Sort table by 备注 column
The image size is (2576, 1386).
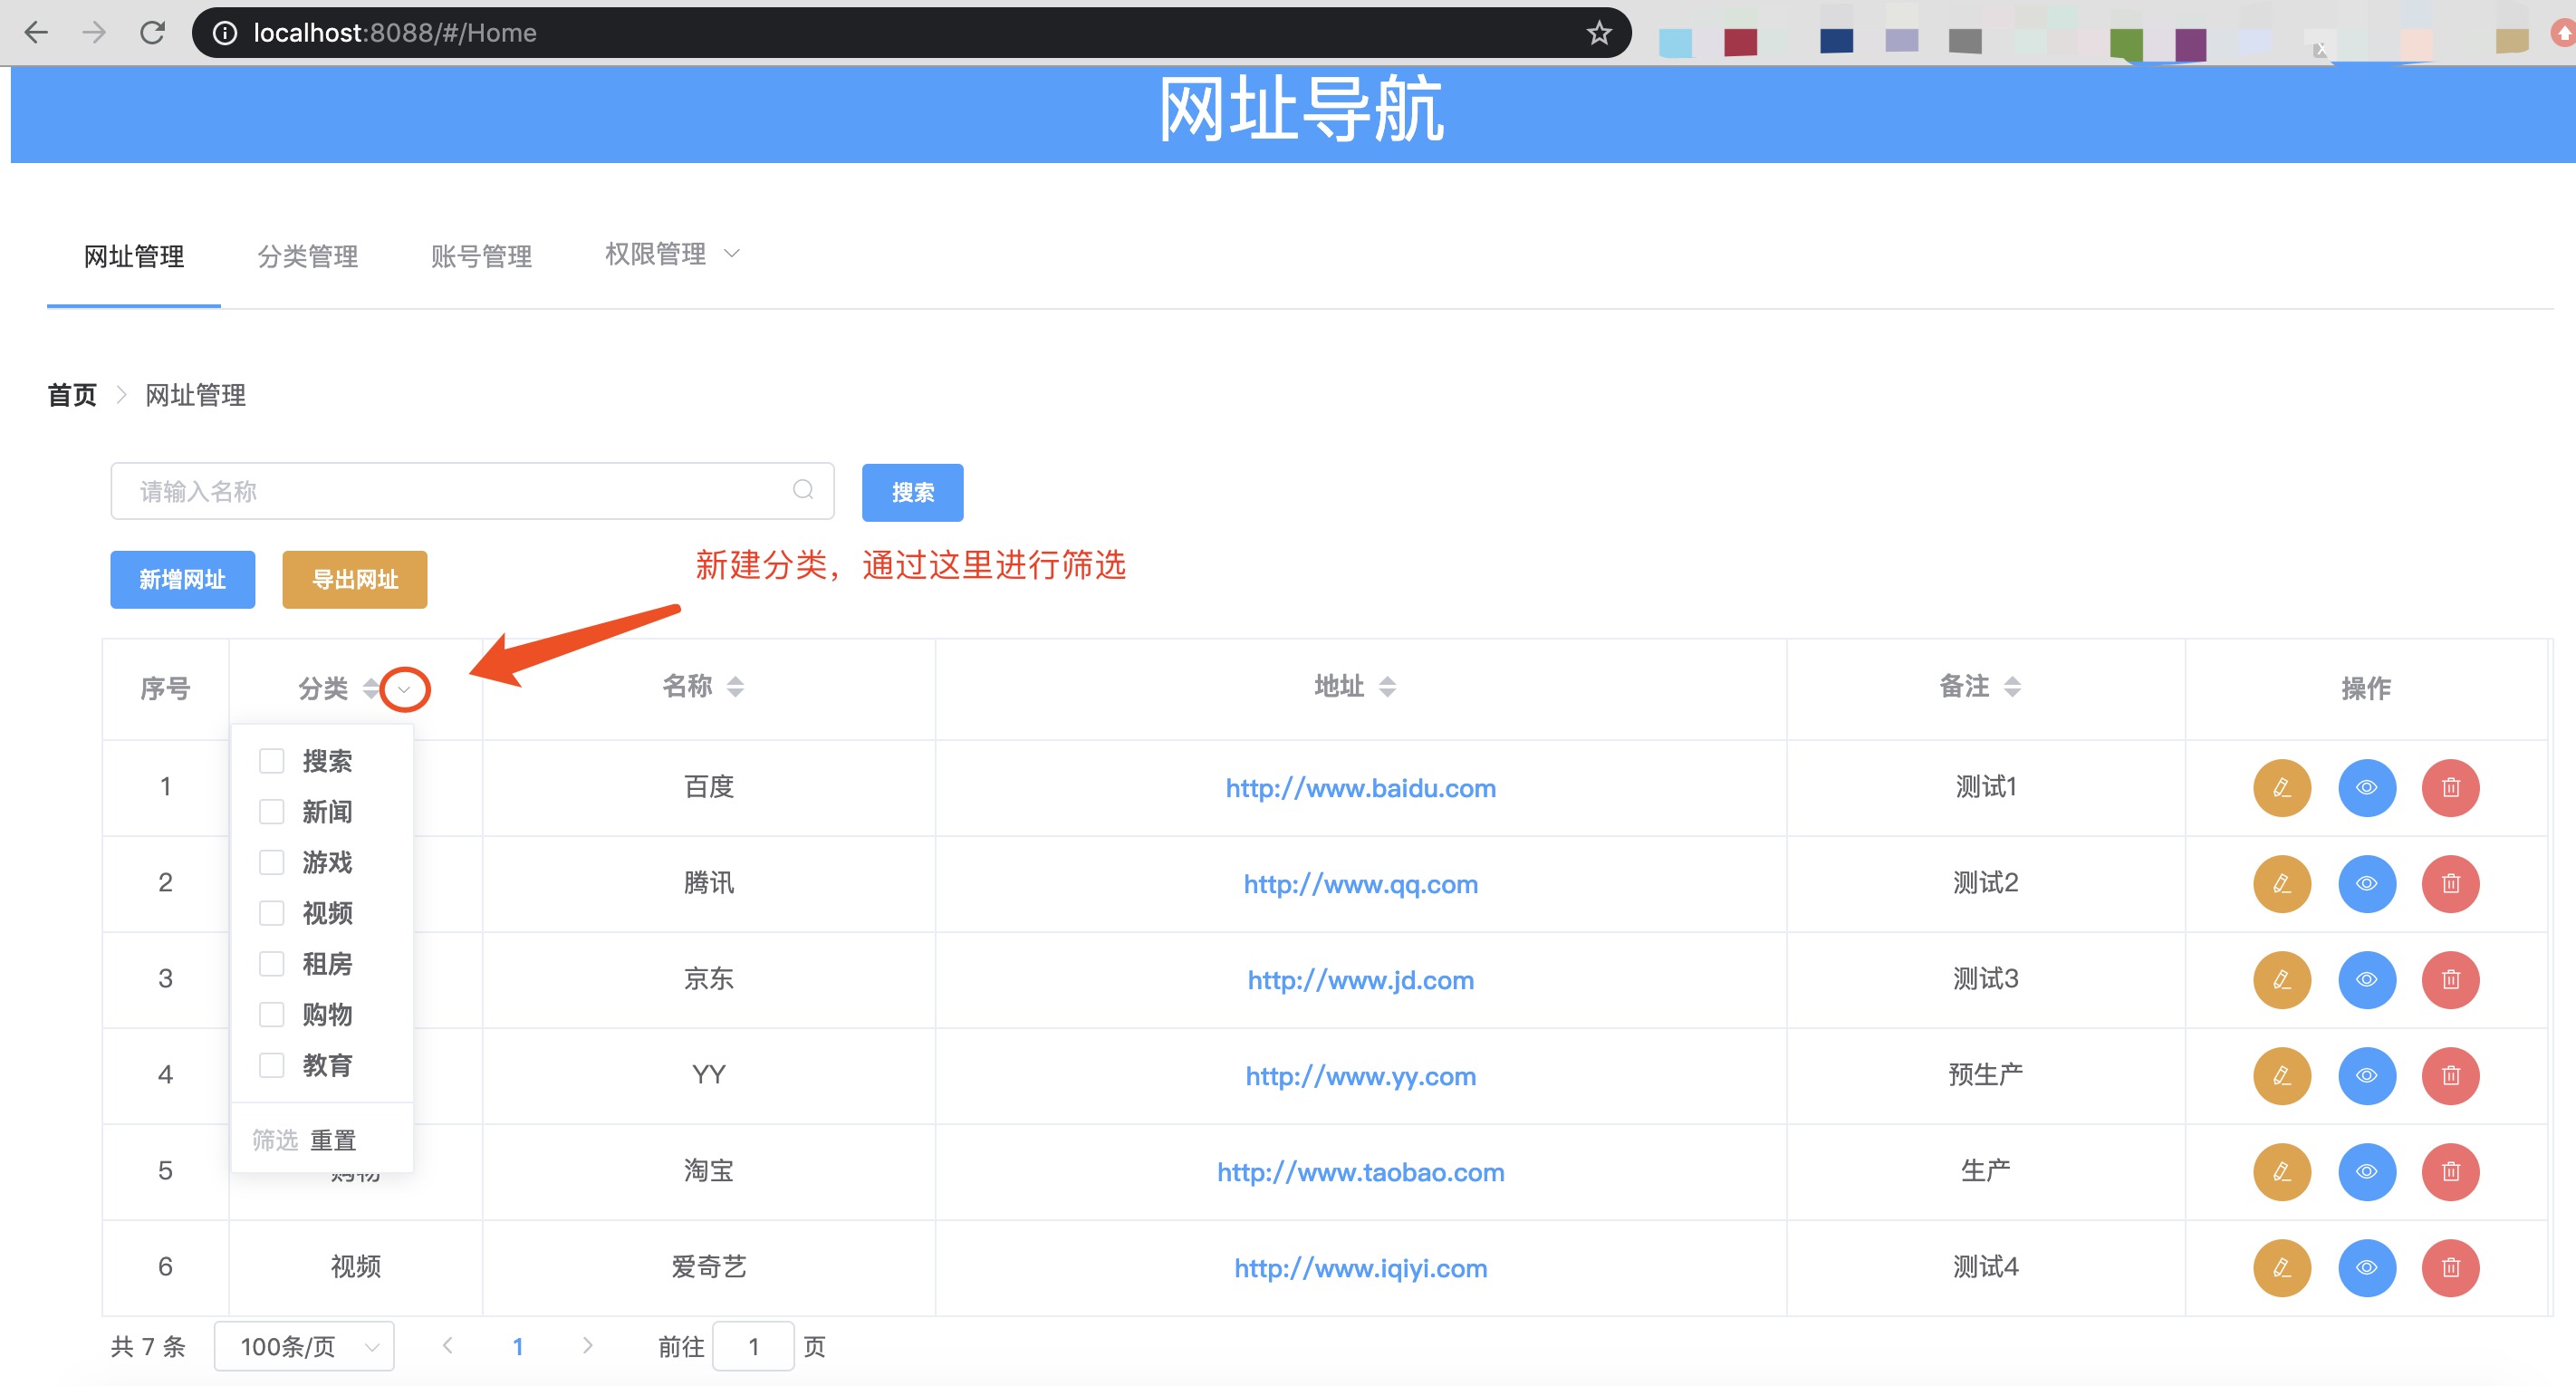click(x=2013, y=687)
